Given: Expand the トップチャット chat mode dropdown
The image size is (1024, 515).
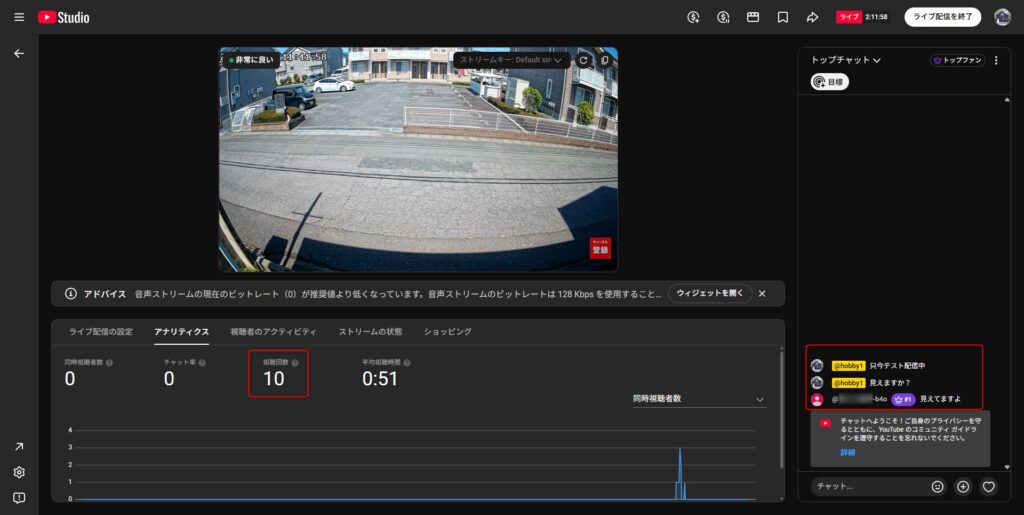Looking at the screenshot, I should (x=846, y=60).
